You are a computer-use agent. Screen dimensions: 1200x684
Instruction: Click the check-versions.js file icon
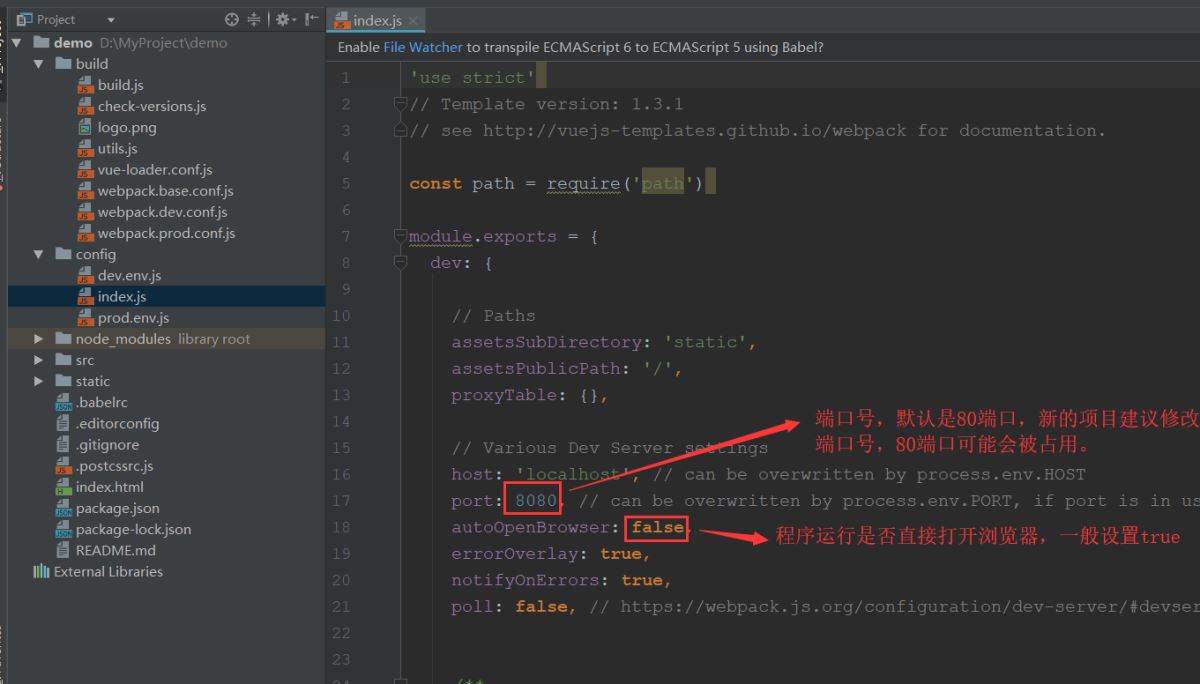click(86, 106)
